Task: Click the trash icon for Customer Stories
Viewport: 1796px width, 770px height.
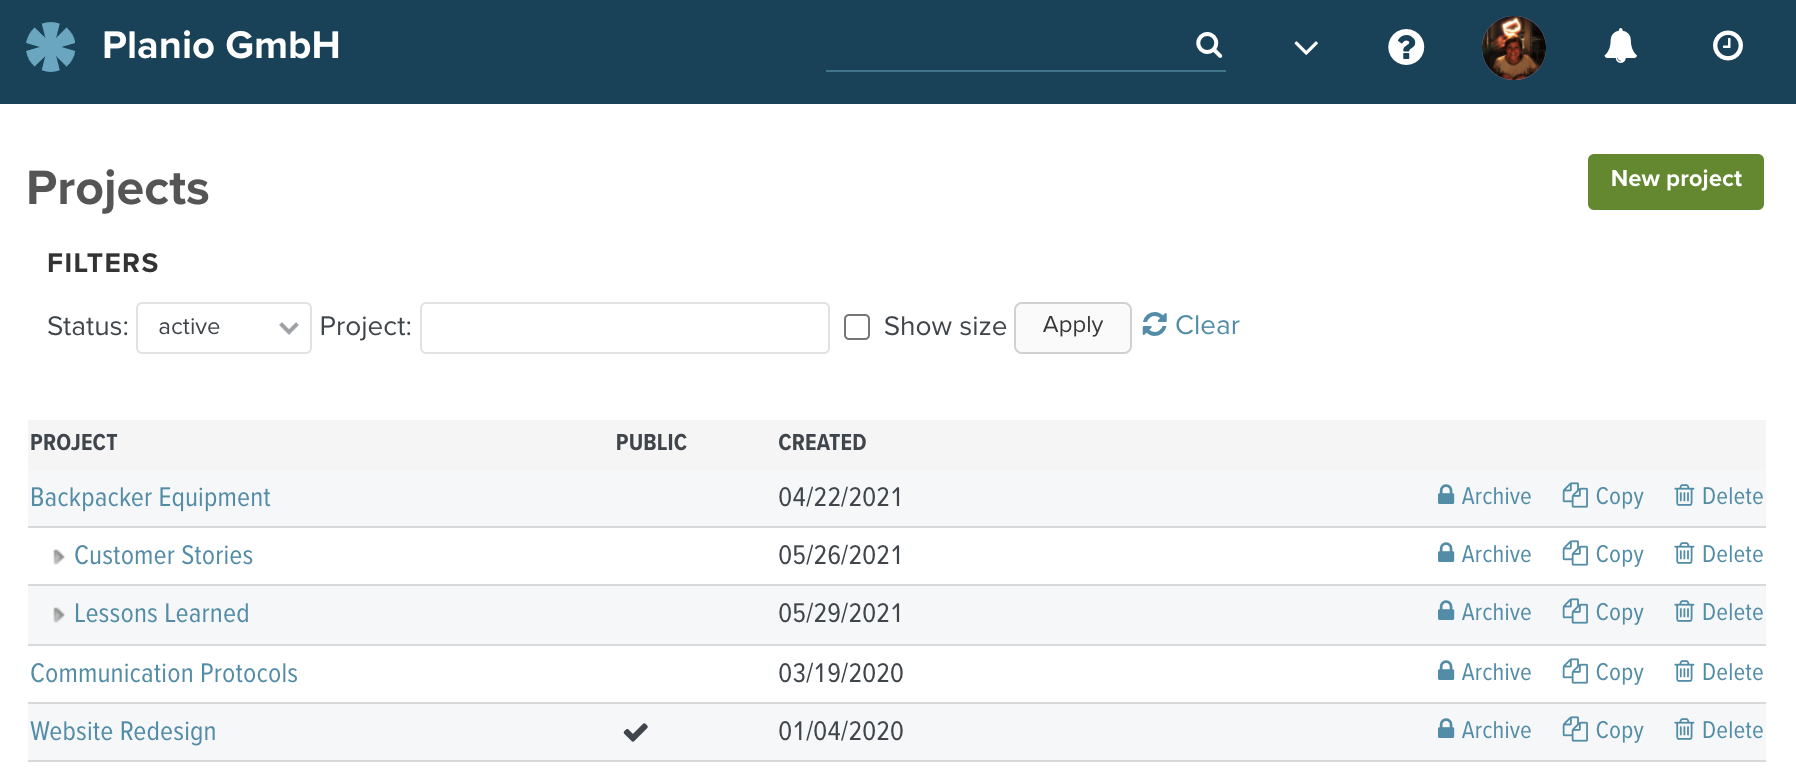Action: pos(1684,553)
